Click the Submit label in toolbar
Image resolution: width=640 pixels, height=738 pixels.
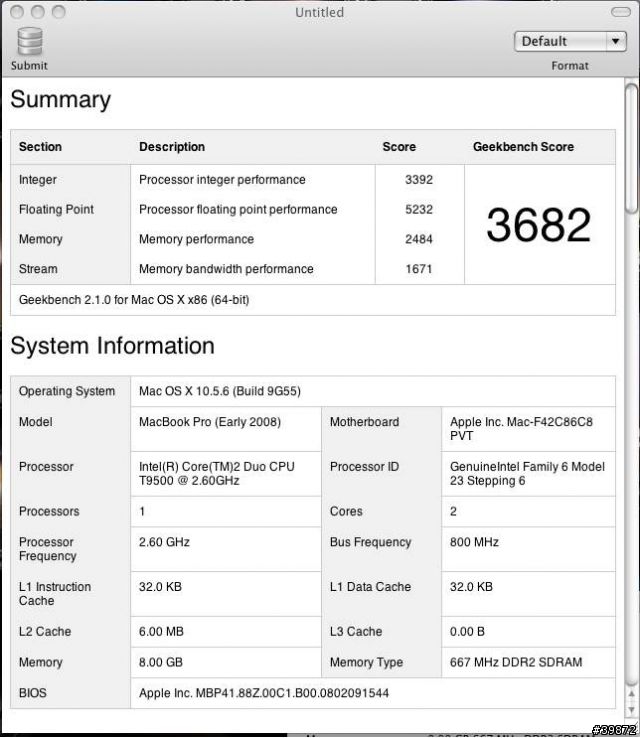[x=29, y=65]
